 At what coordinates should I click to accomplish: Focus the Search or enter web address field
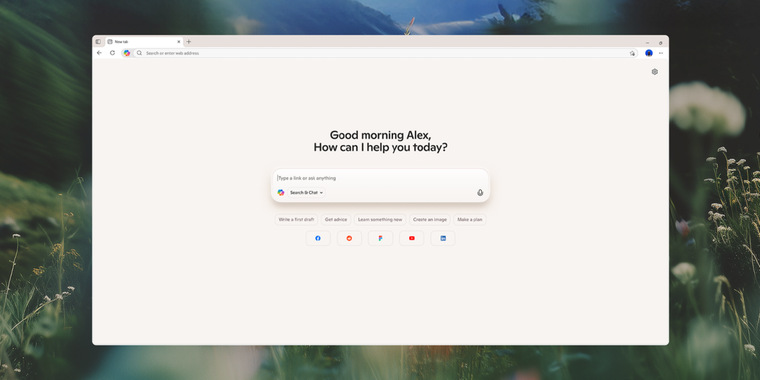(x=386, y=53)
